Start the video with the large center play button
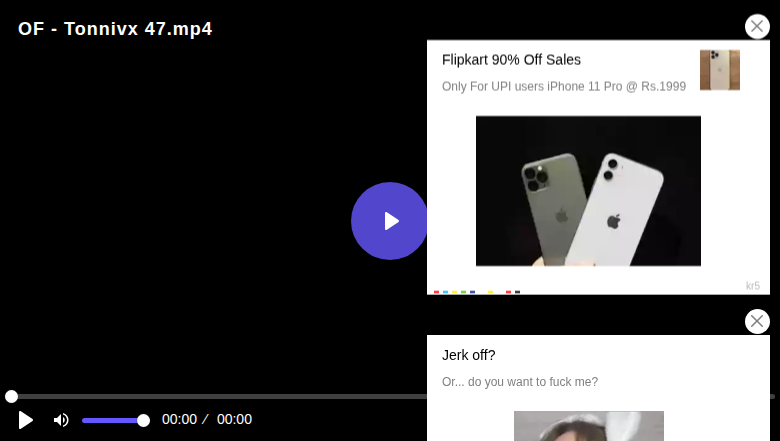Viewport: 780px width, 441px height. (x=389, y=221)
